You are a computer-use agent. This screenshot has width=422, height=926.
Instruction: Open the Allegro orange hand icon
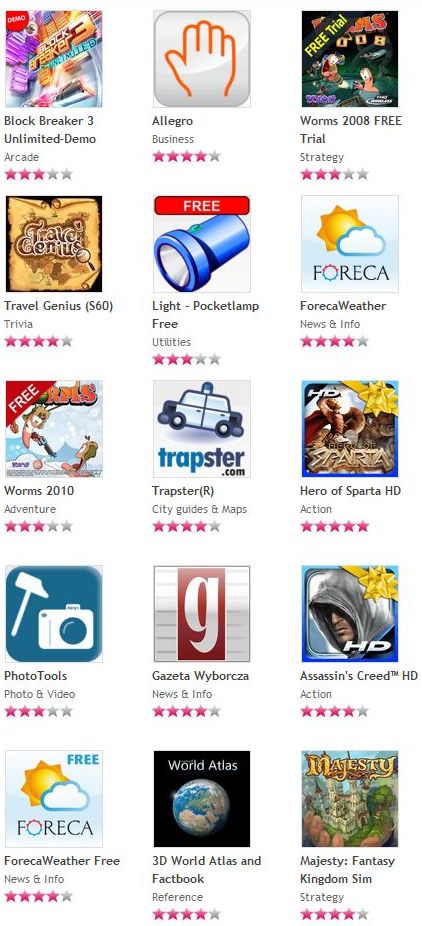click(202, 58)
